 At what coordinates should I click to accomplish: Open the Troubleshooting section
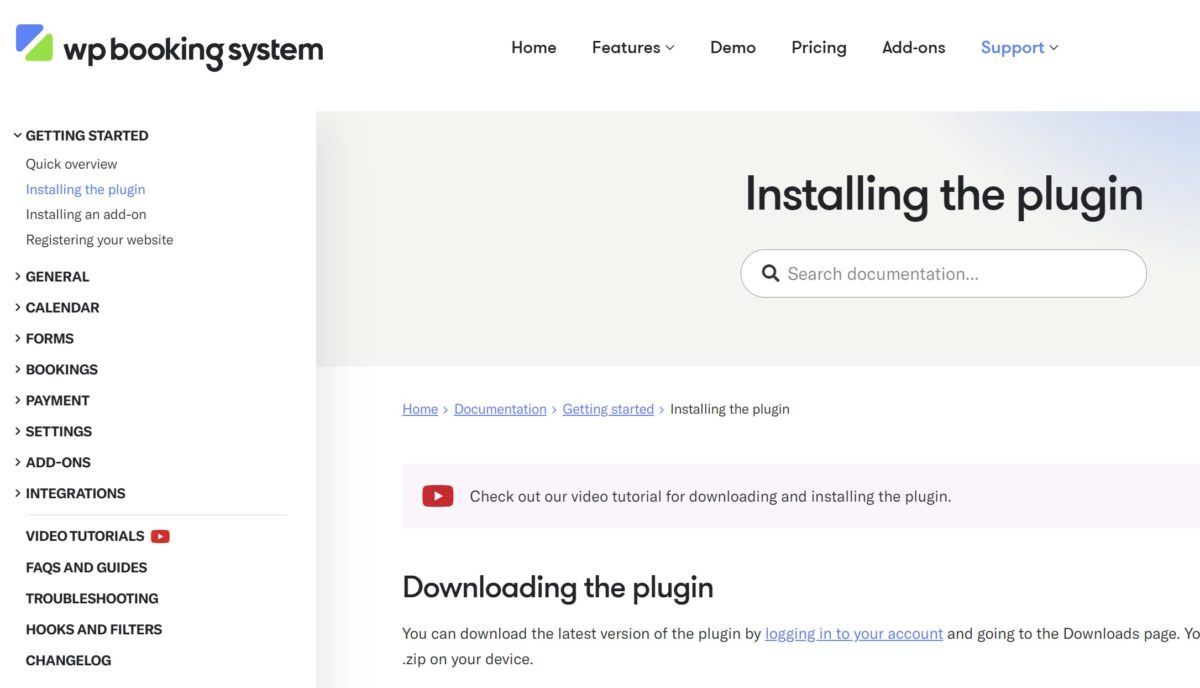pyautogui.click(x=91, y=598)
